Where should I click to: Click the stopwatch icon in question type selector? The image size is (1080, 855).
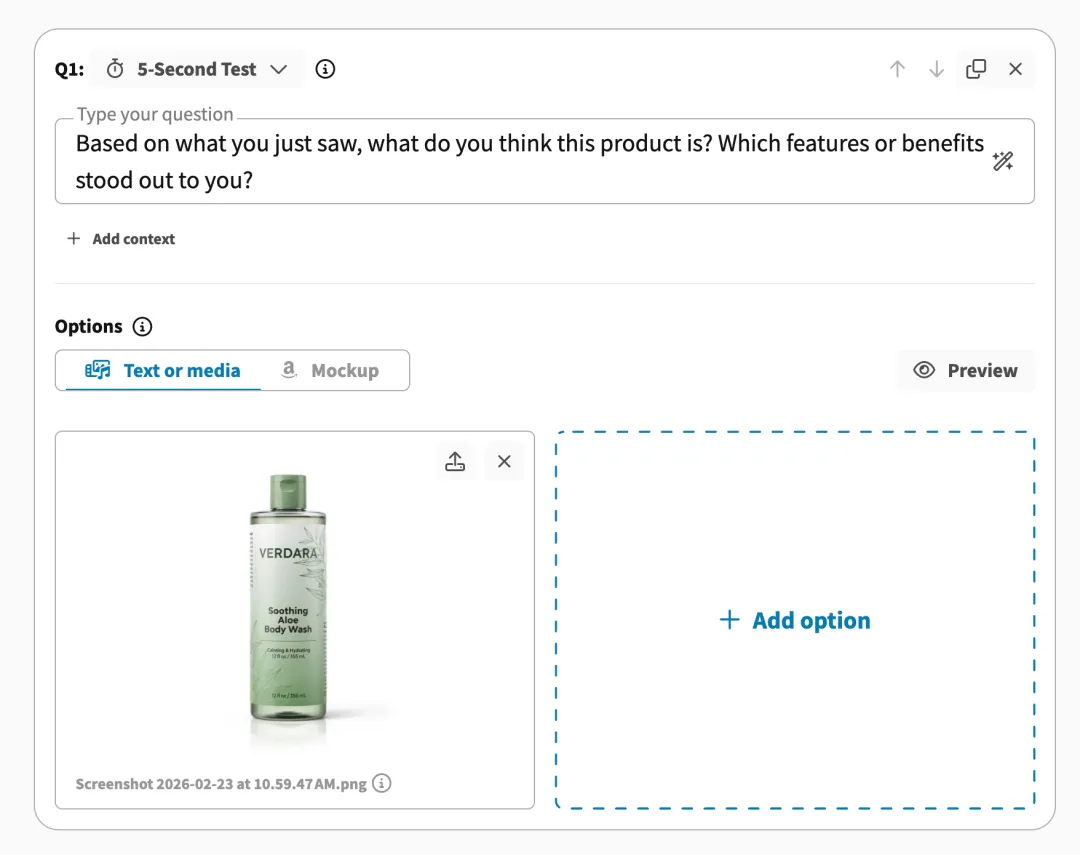click(x=116, y=69)
